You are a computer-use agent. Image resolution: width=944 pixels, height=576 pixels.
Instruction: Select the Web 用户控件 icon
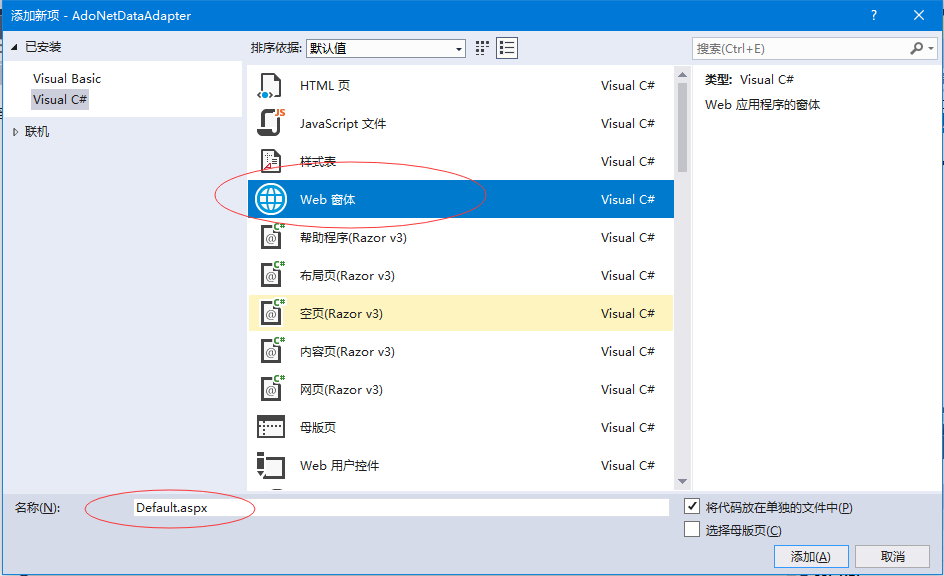coord(271,465)
